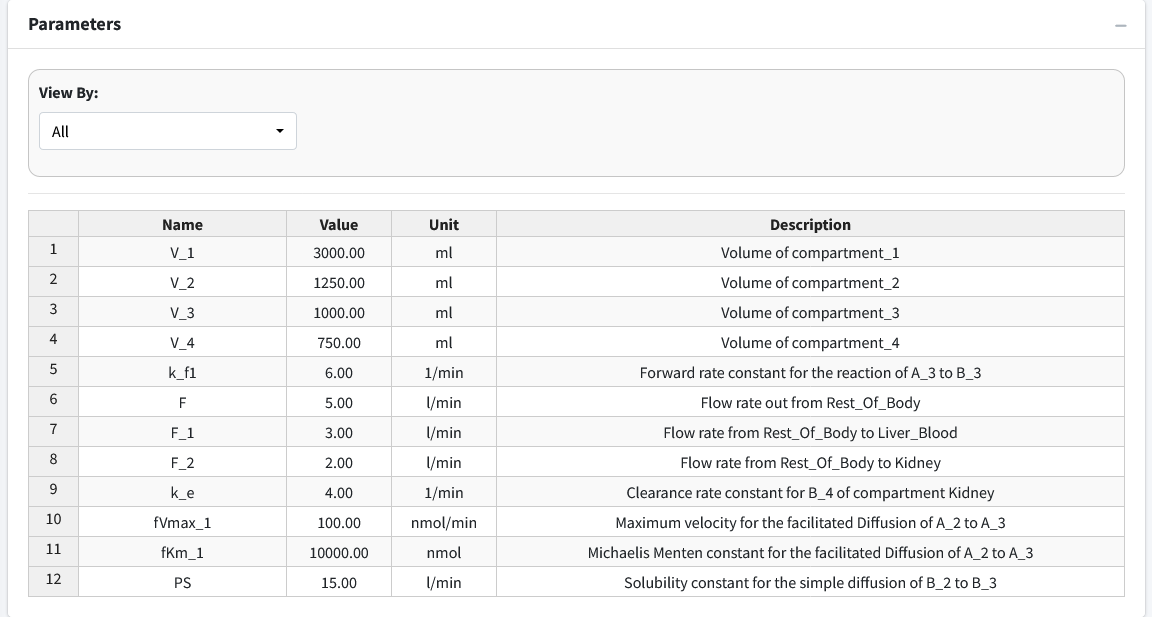Click the Clearance rate constant description
This screenshot has height=617, width=1152.
pyautogui.click(x=810, y=492)
